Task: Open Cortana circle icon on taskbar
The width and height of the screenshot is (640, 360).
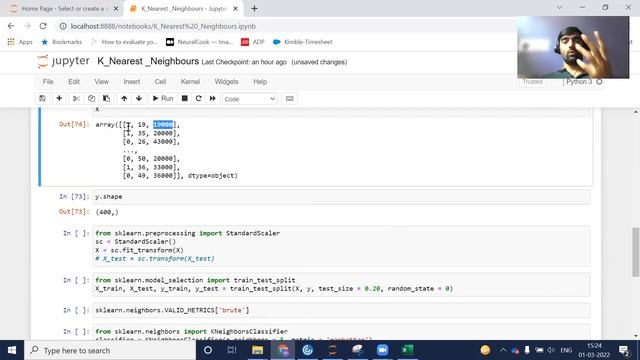Action: tap(208, 350)
